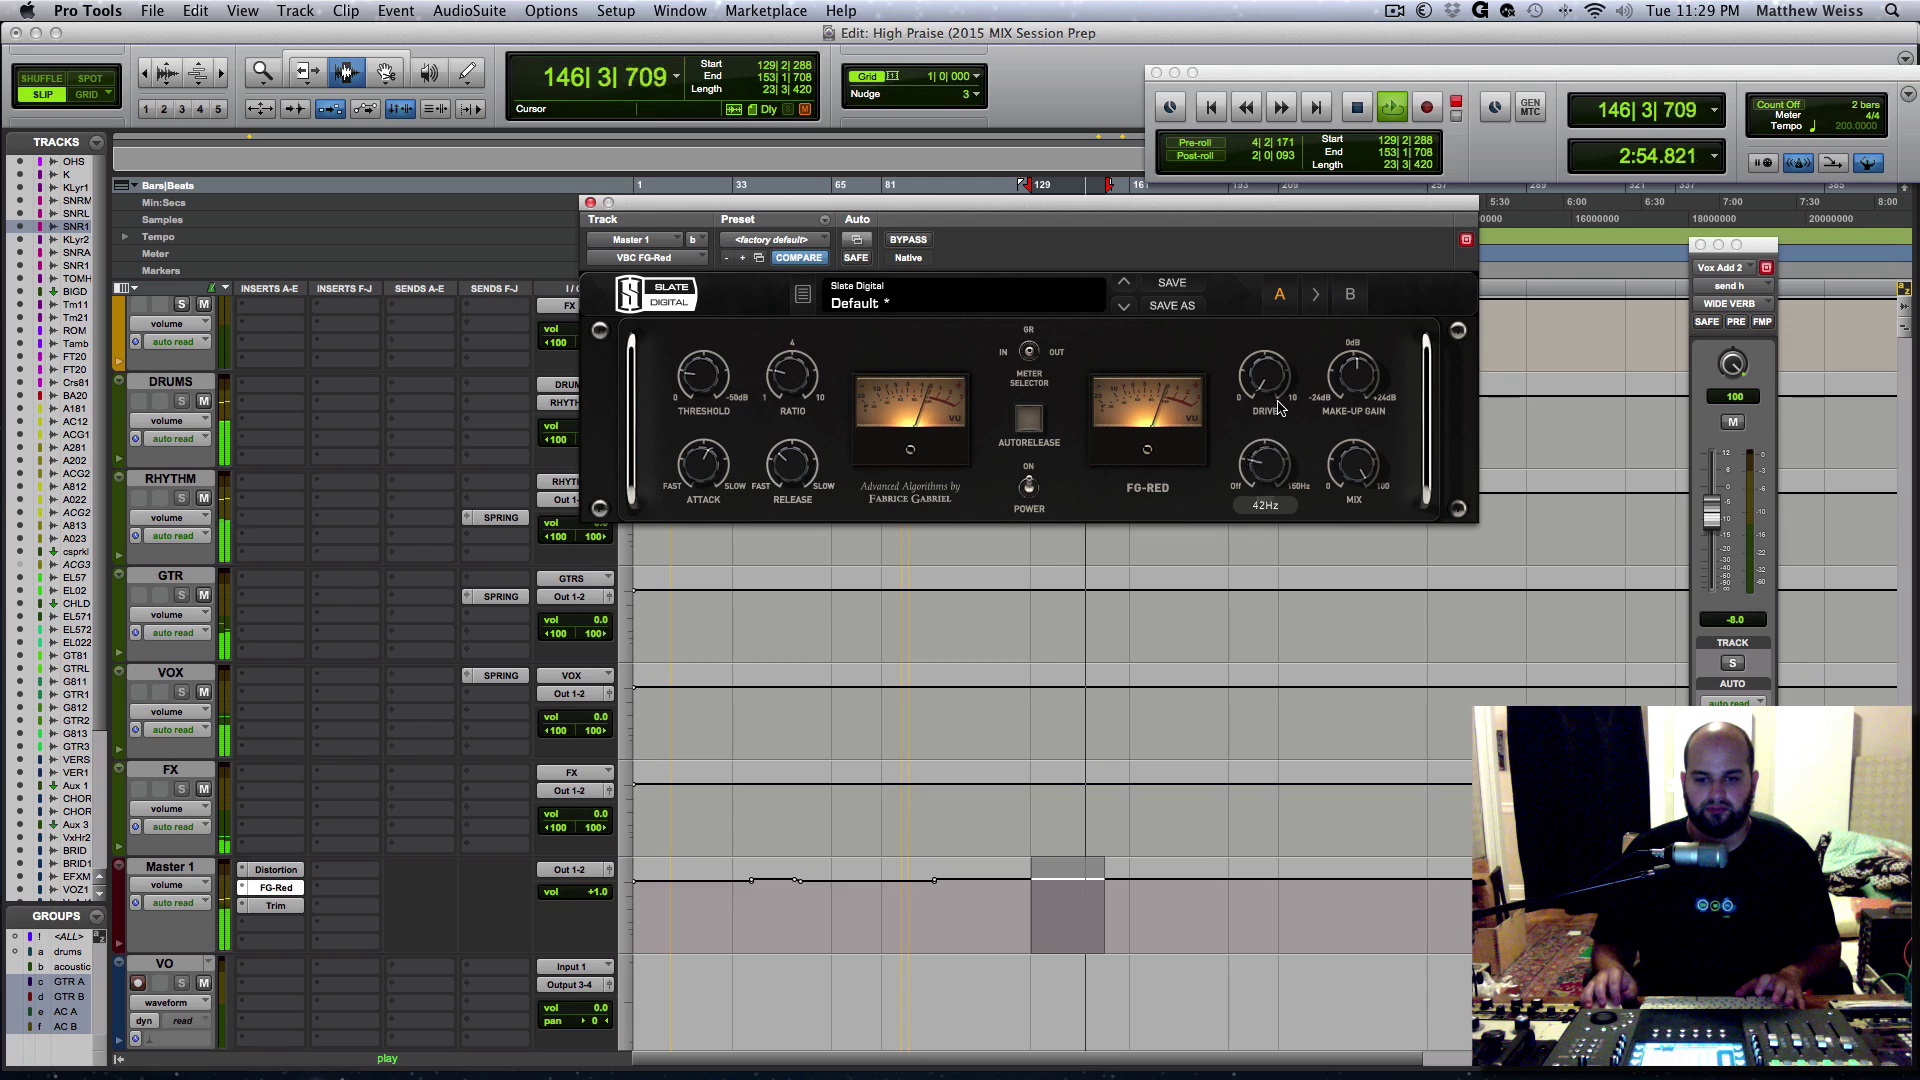Click the Distortion insert on Master 1
The width and height of the screenshot is (1920, 1080).
coord(276,870)
